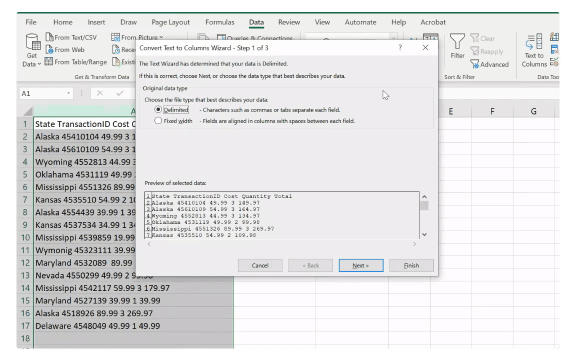This screenshot has height=360, width=576.
Task: Activate the Filter funnel icon
Action: tap(457, 41)
